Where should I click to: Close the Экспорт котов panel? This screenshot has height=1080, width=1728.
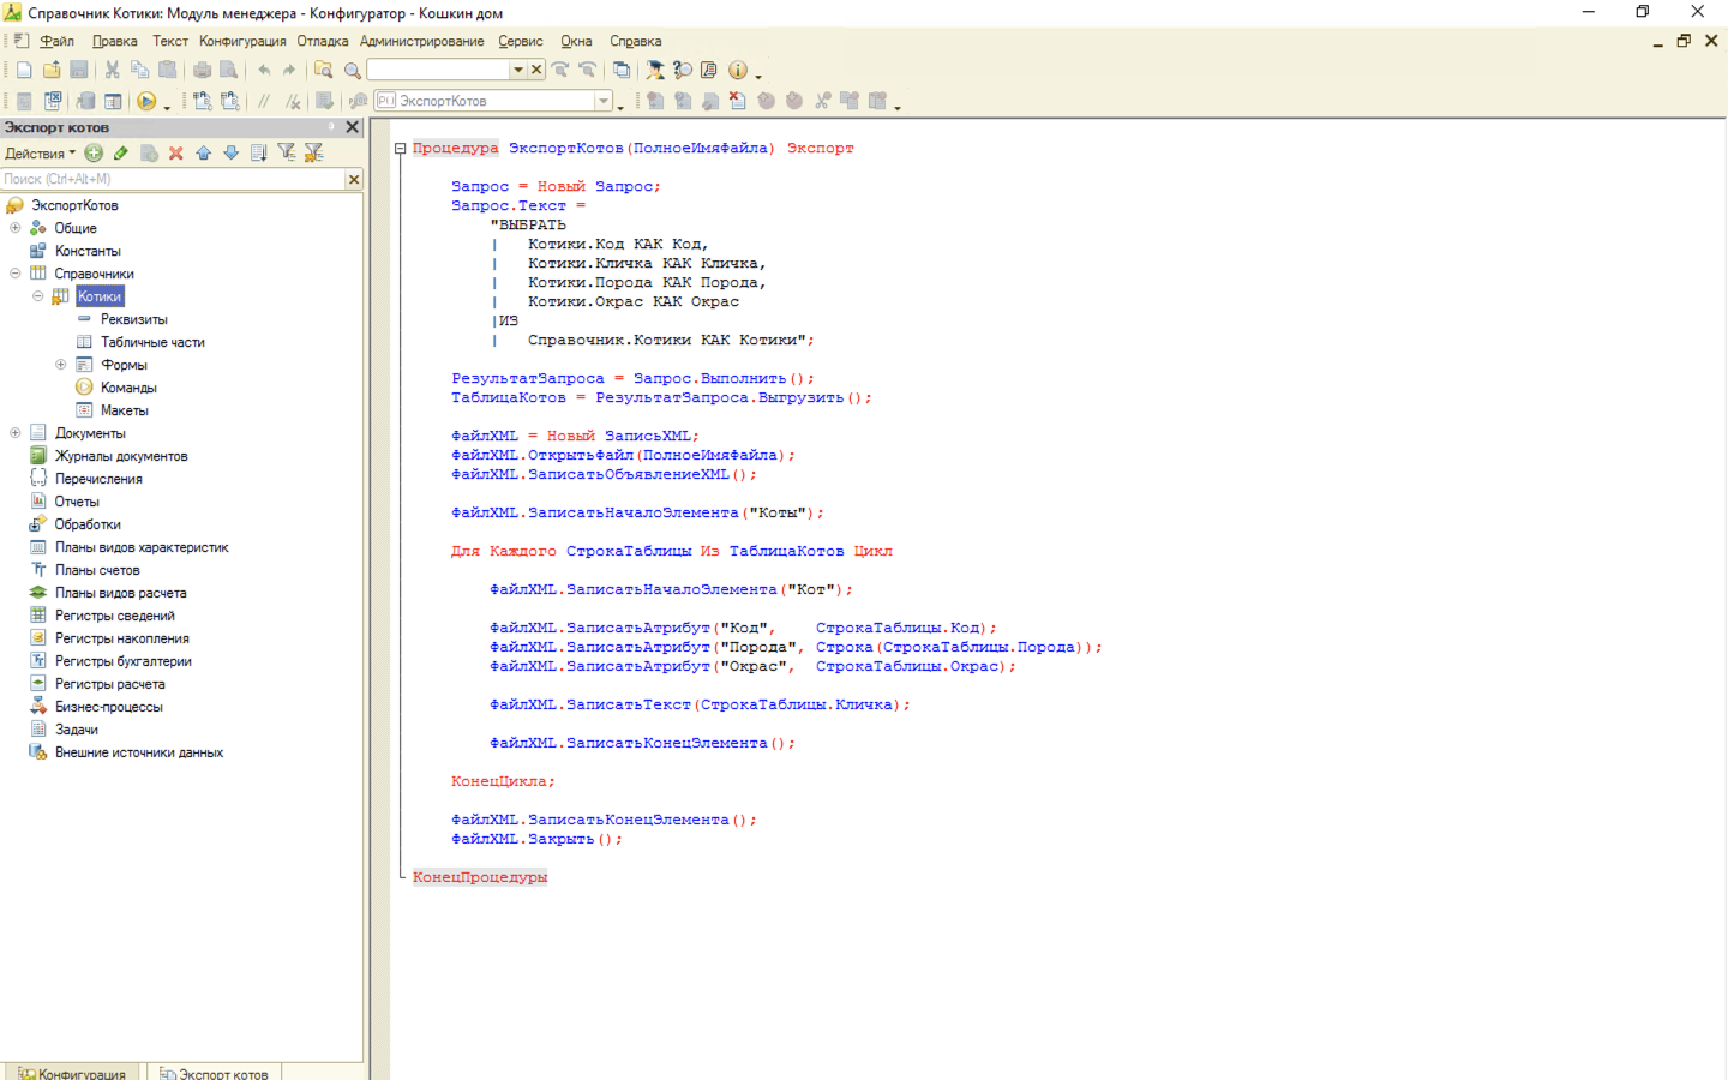[352, 127]
